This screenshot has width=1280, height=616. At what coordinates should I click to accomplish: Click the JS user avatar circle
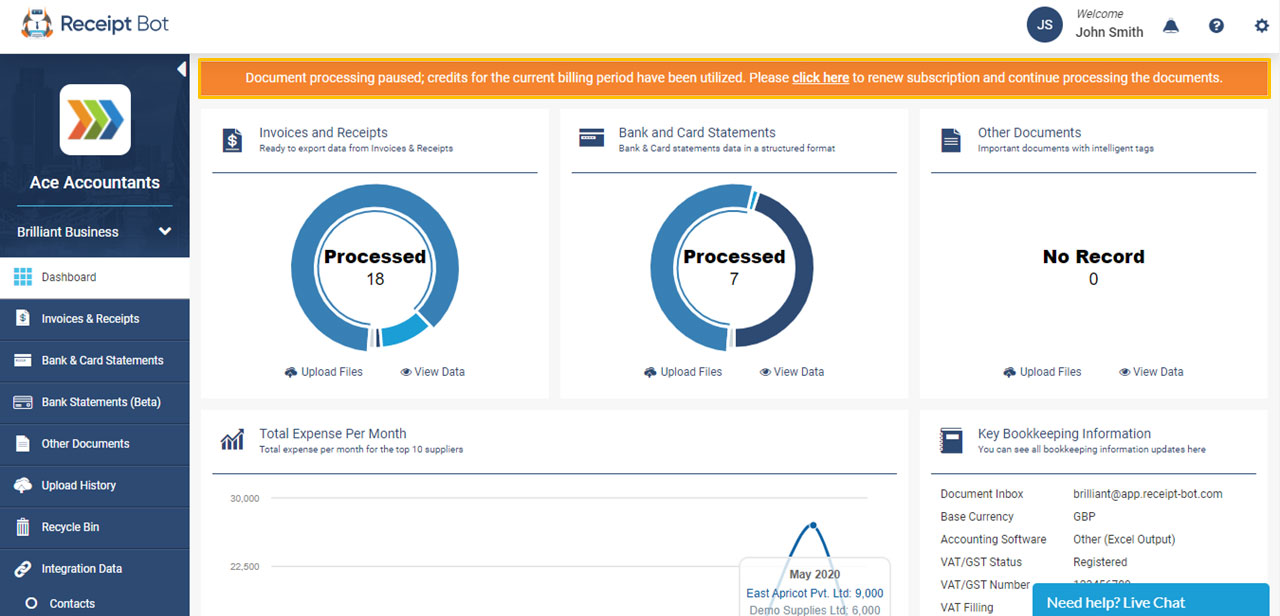[x=1044, y=25]
